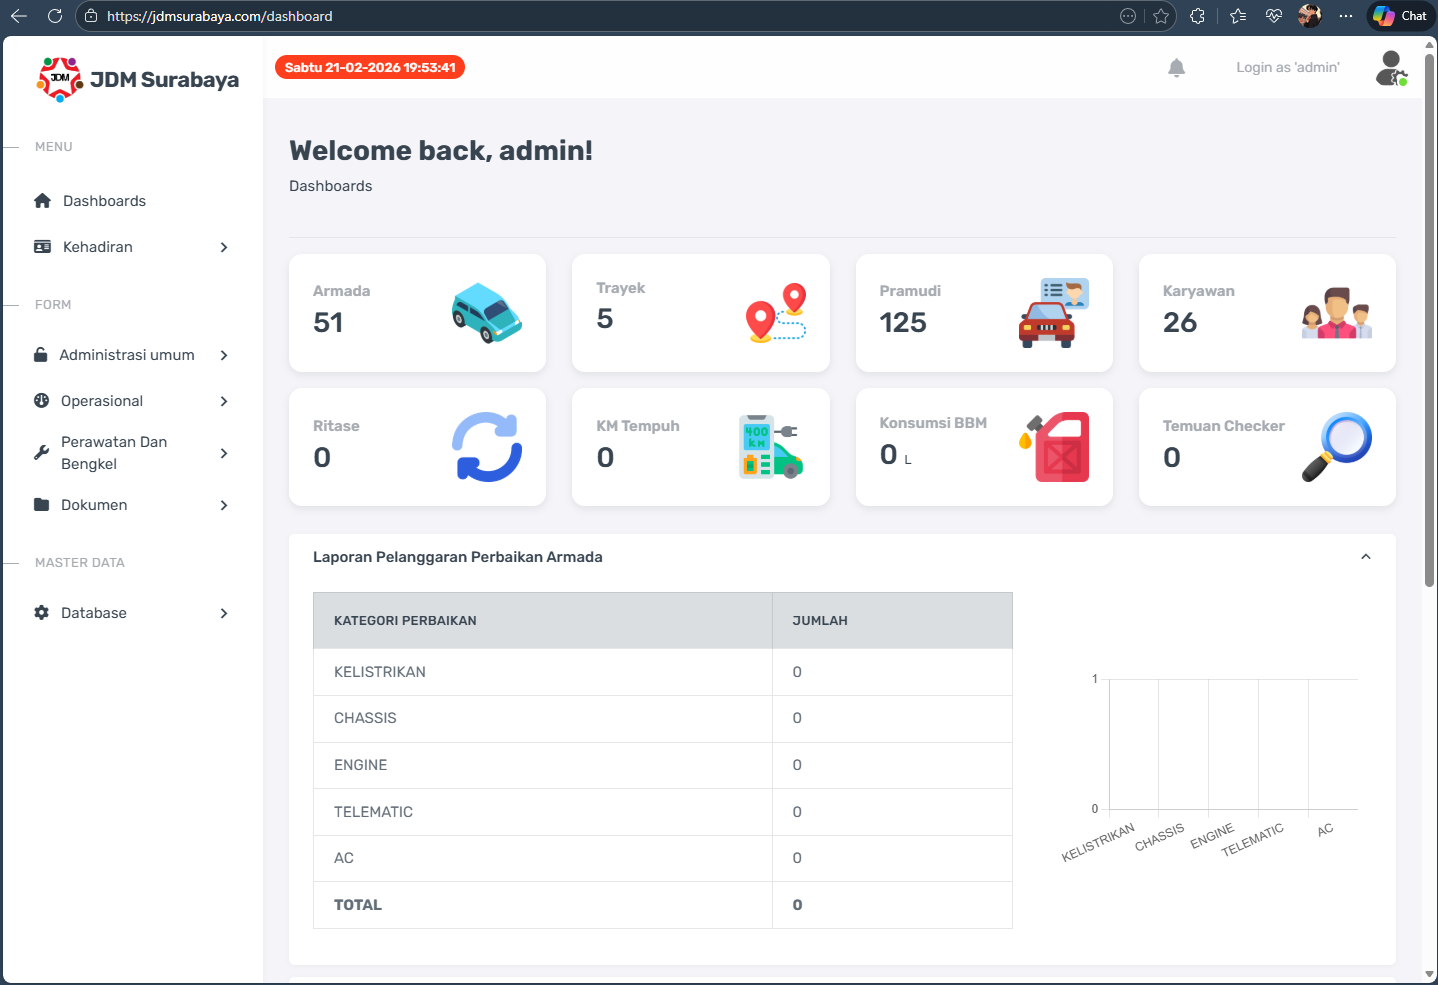Click the JDM Surabaya logo

point(138,80)
